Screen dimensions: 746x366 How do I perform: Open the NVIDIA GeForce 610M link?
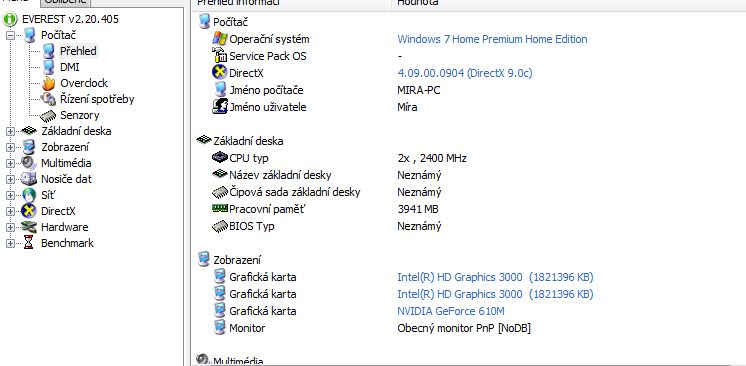[x=451, y=311]
